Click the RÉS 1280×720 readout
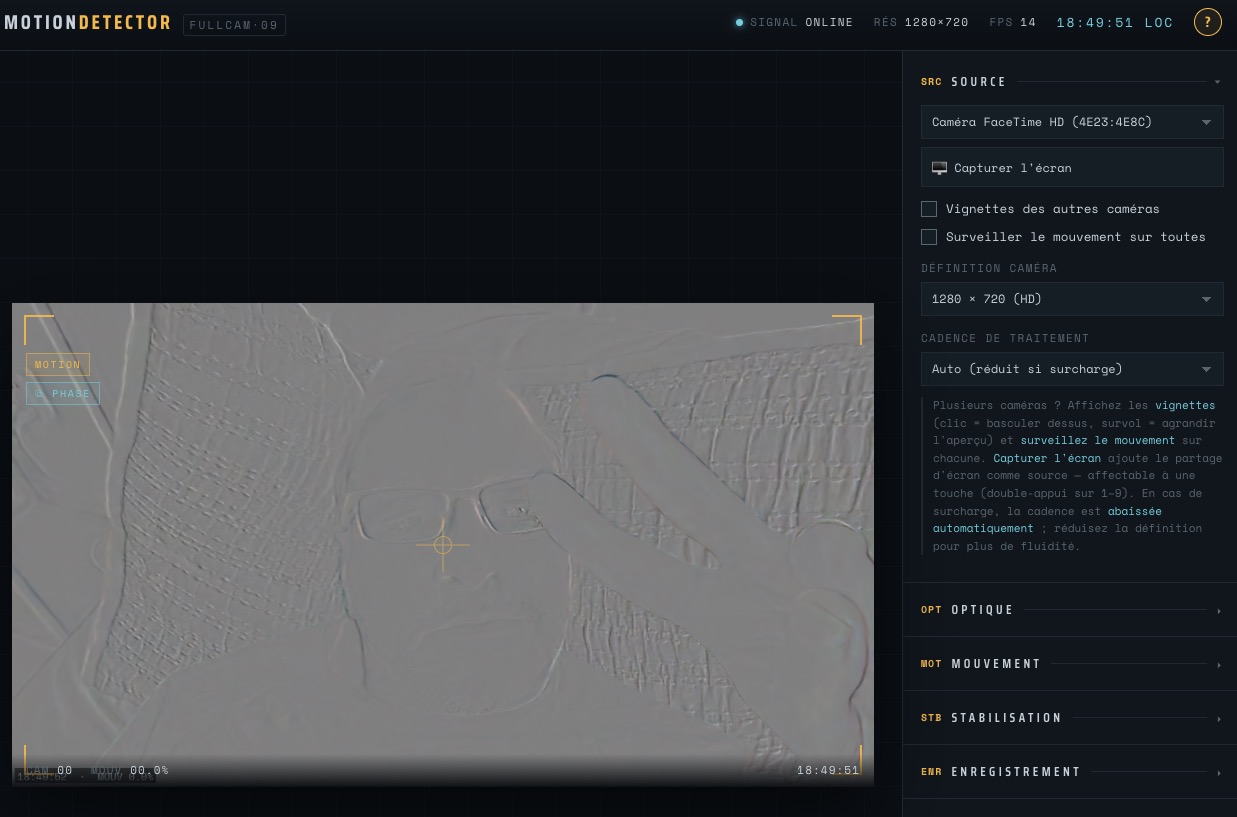The height and width of the screenshot is (817, 1237). [x=921, y=22]
